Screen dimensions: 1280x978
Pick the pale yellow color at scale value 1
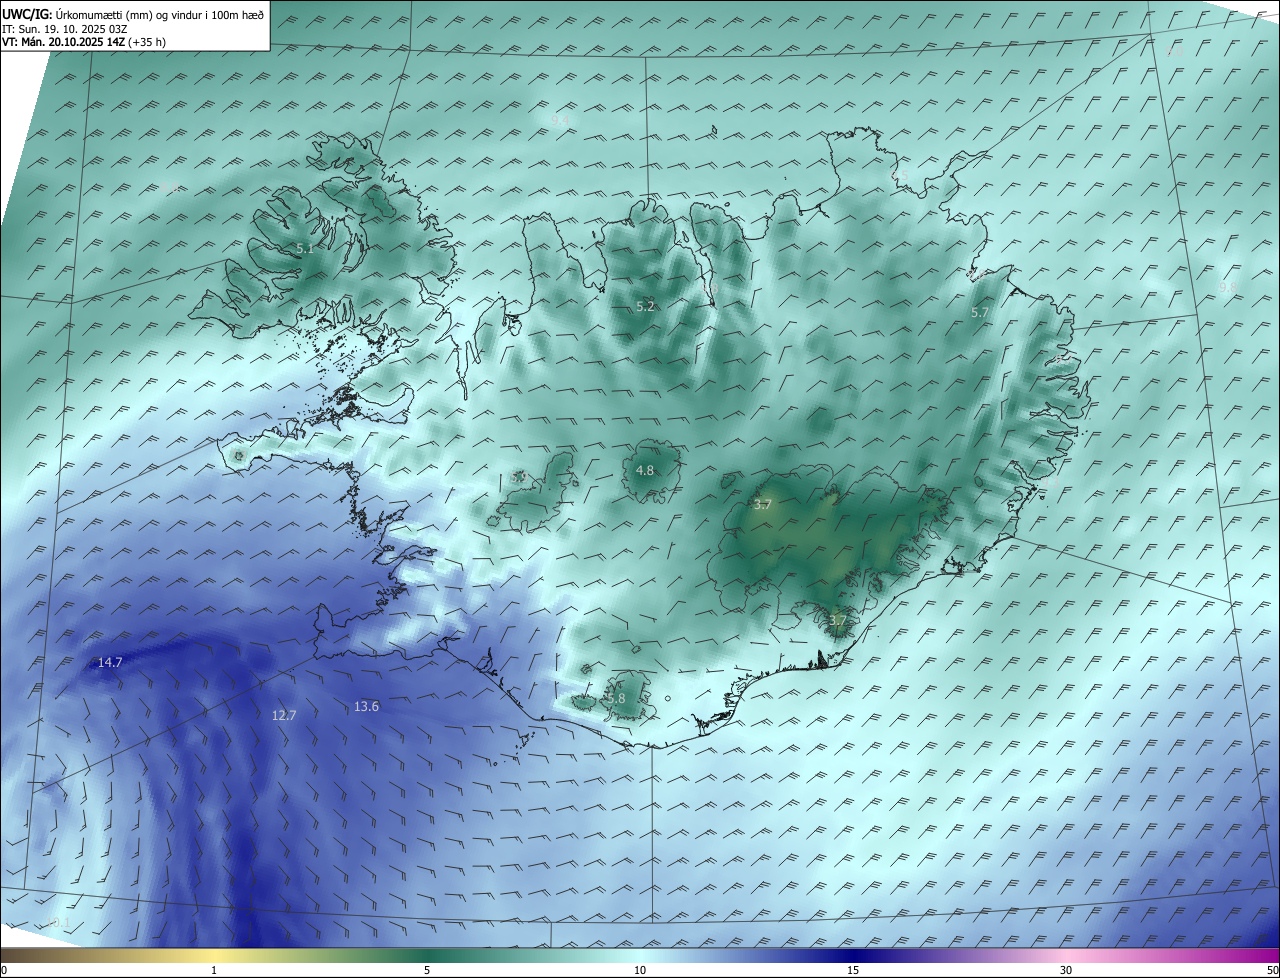pyautogui.click(x=214, y=955)
